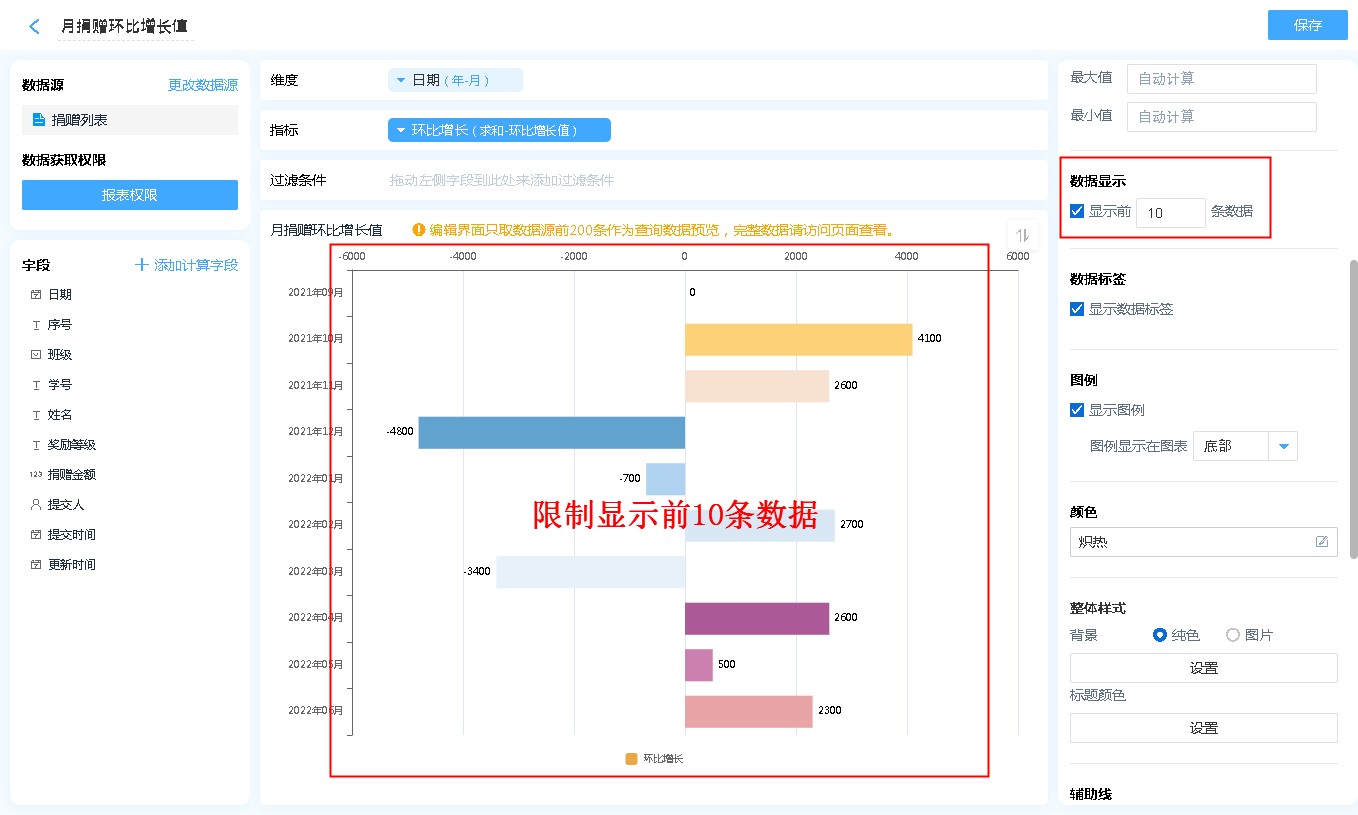Uncheck the 显示前 data limit checkbox

coord(1077,211)
